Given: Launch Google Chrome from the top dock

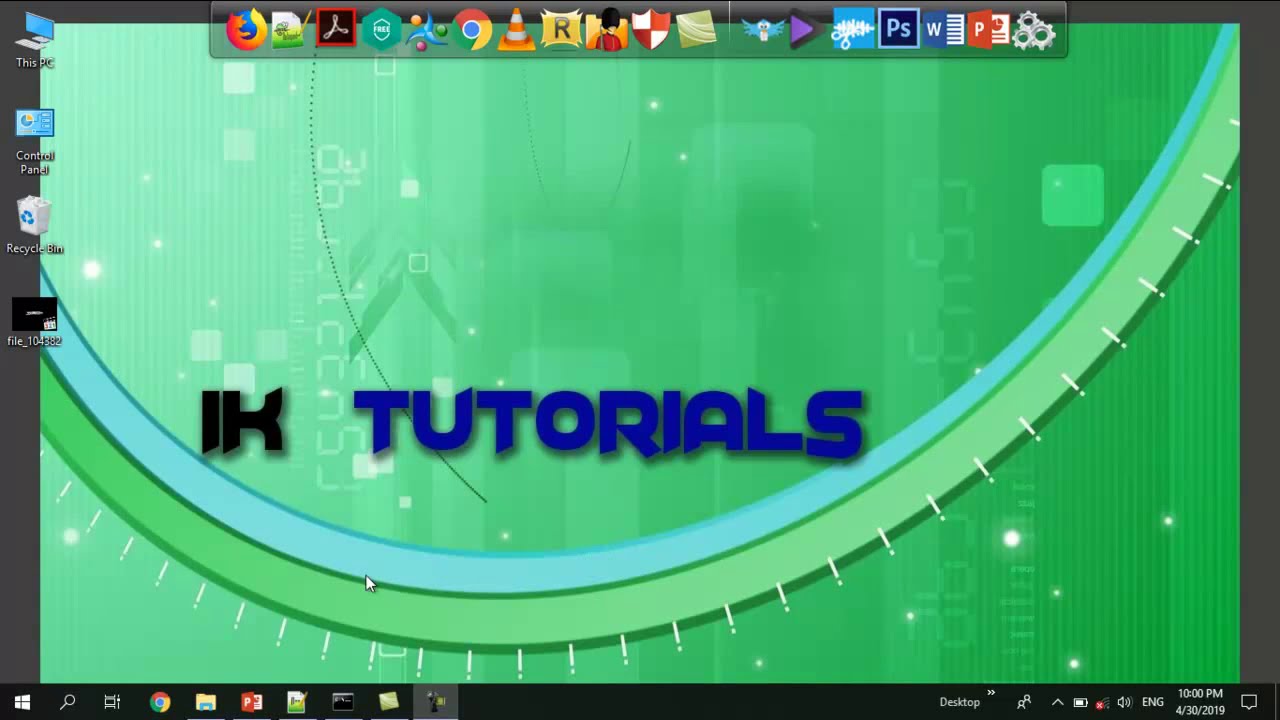Looking at the screenshot, I should tap(471, 30).
